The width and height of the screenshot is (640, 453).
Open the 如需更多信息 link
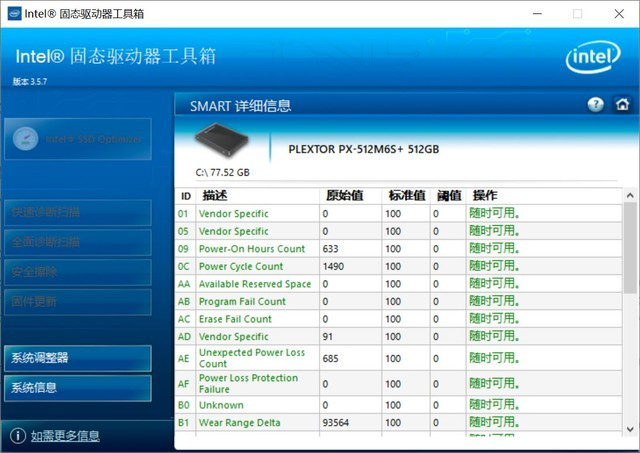click(x=65, y=436)
